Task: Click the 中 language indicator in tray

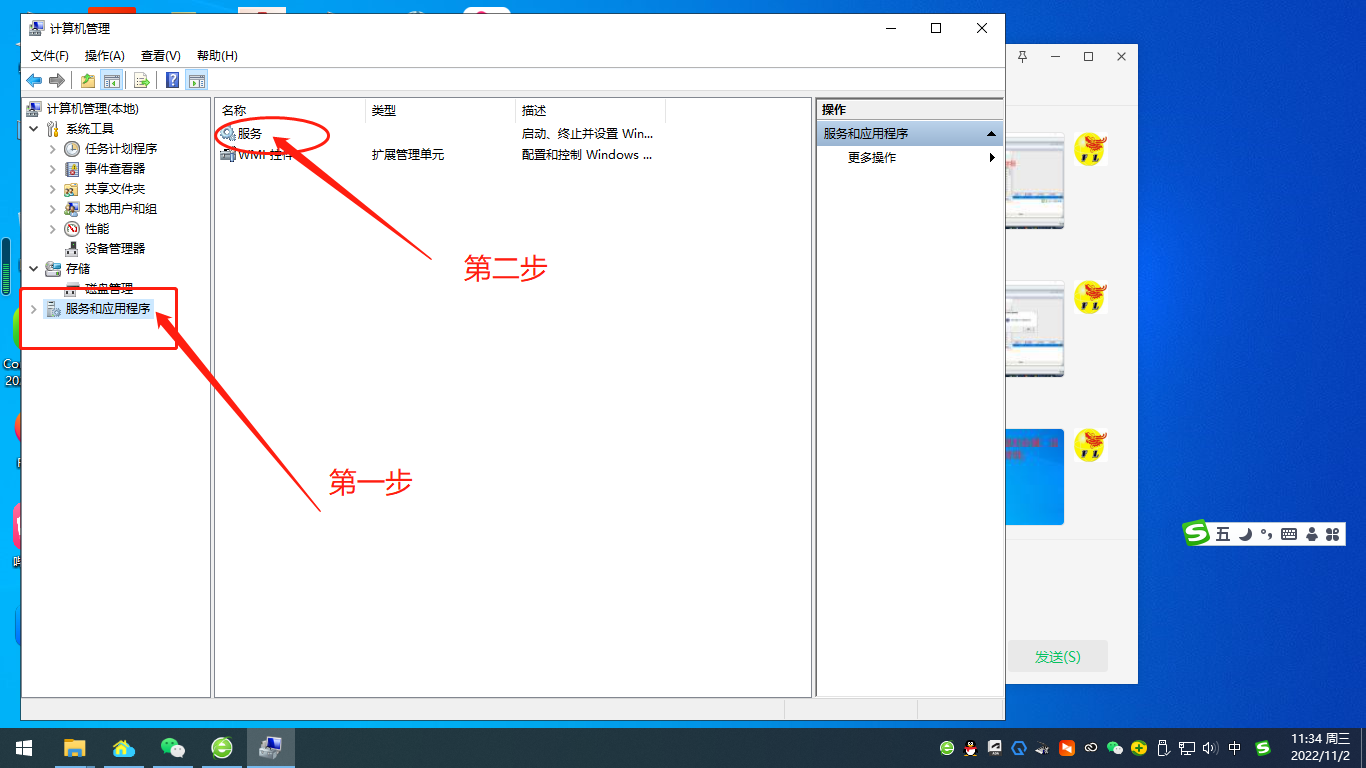Action: click(x=1235, y=748)
